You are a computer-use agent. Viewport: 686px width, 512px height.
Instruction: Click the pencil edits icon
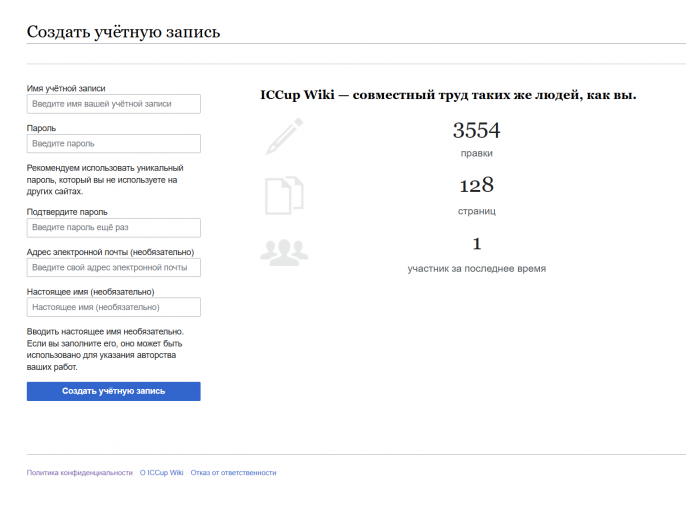(x=284, y=136)
